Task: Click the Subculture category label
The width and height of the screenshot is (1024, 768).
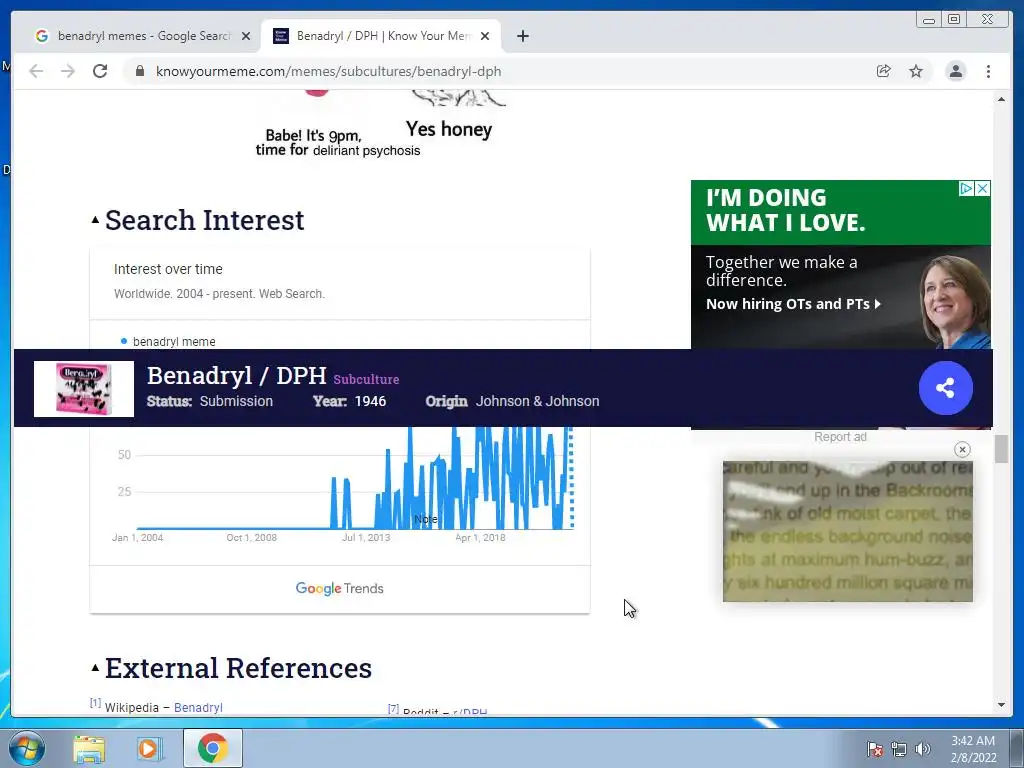Action: 366,379
